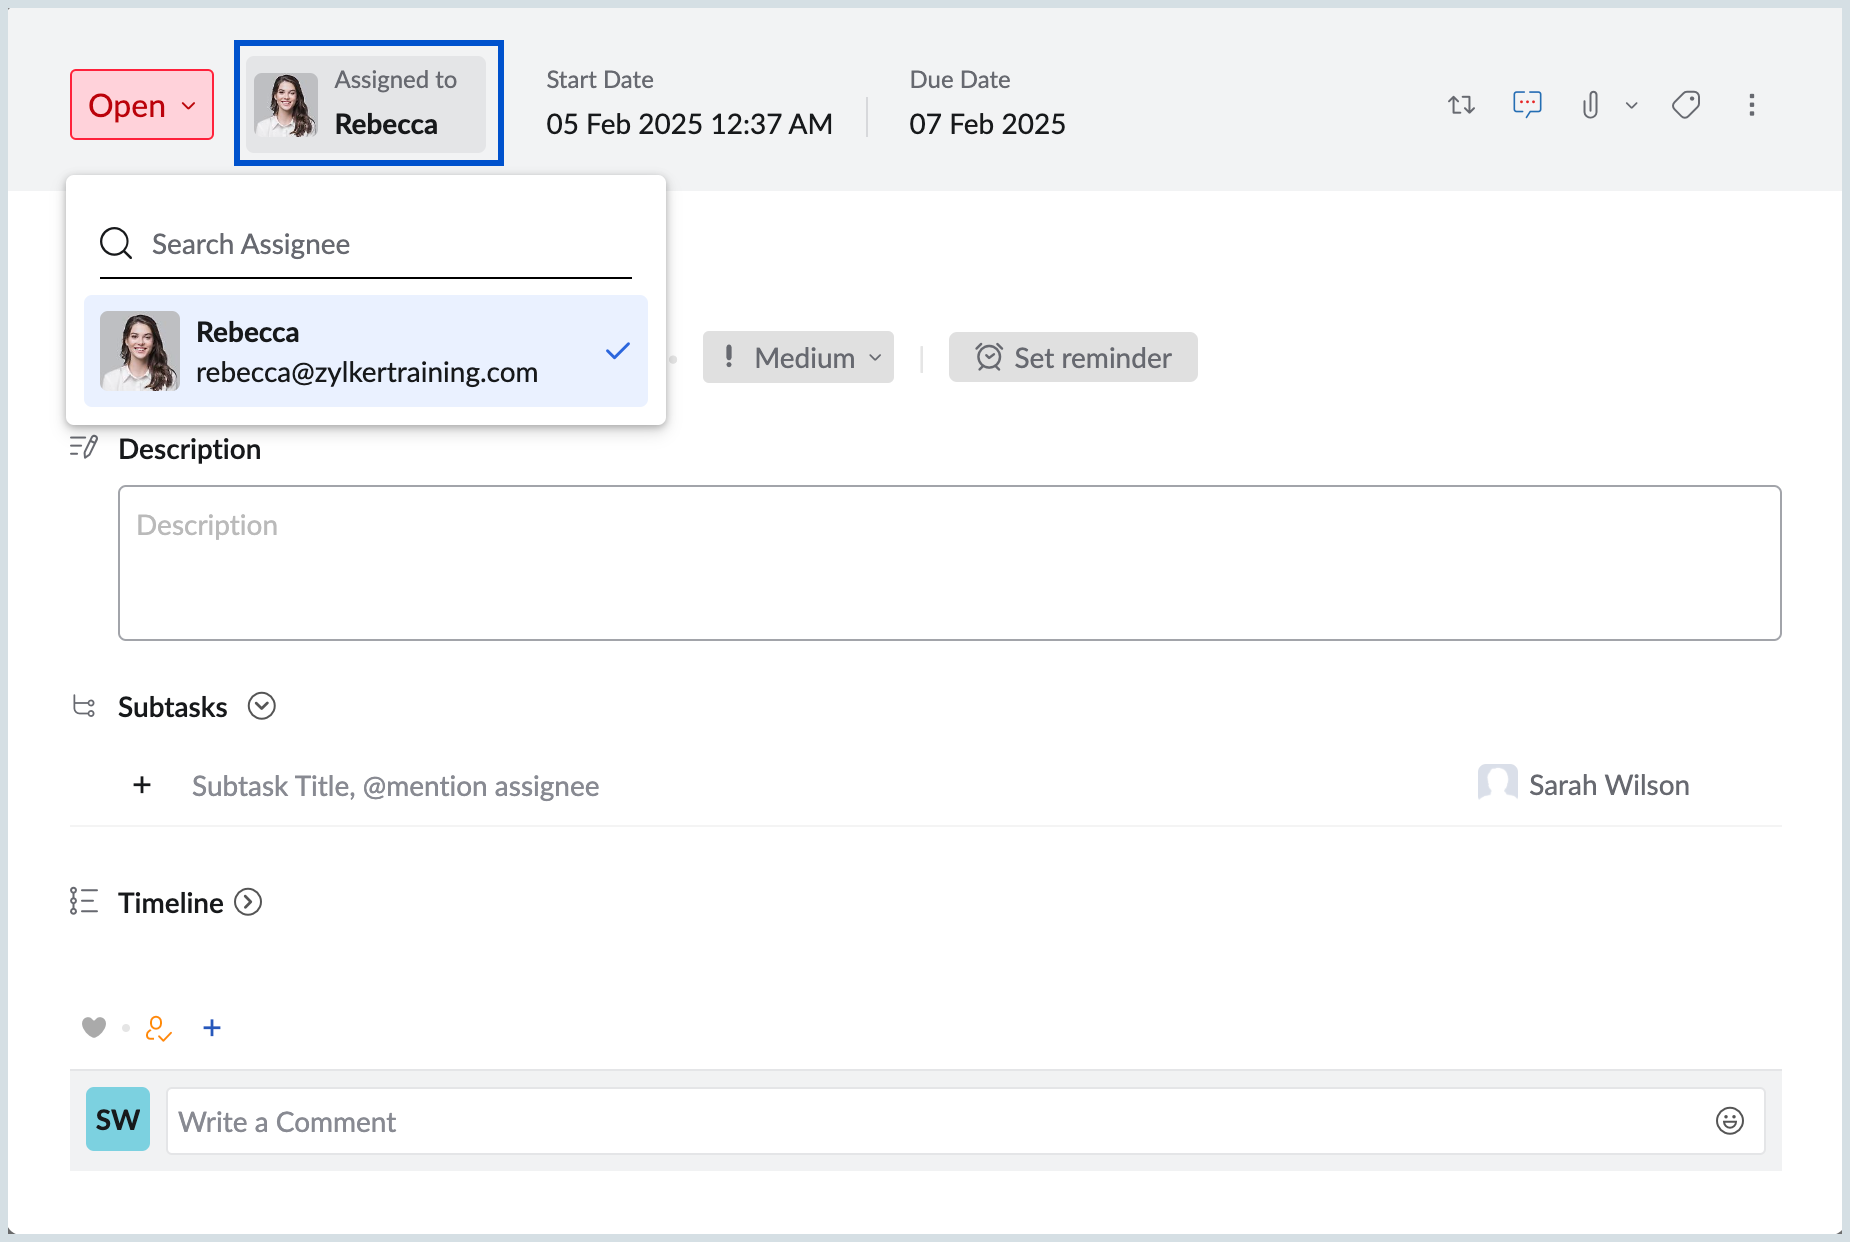Screen dimensions: 1850x1242
Task: Open the Open status dropdown
Action: pos(141,105)
